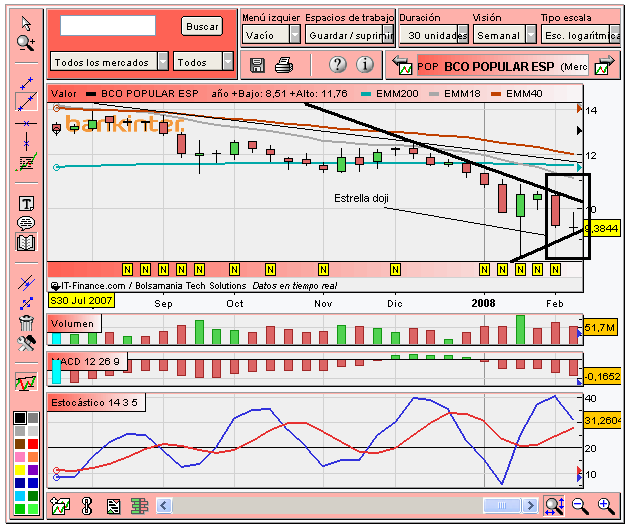Save chart with floppy disk icon
Image resolution: width=629 pixels, height=527 pixels.
point(257,65)
